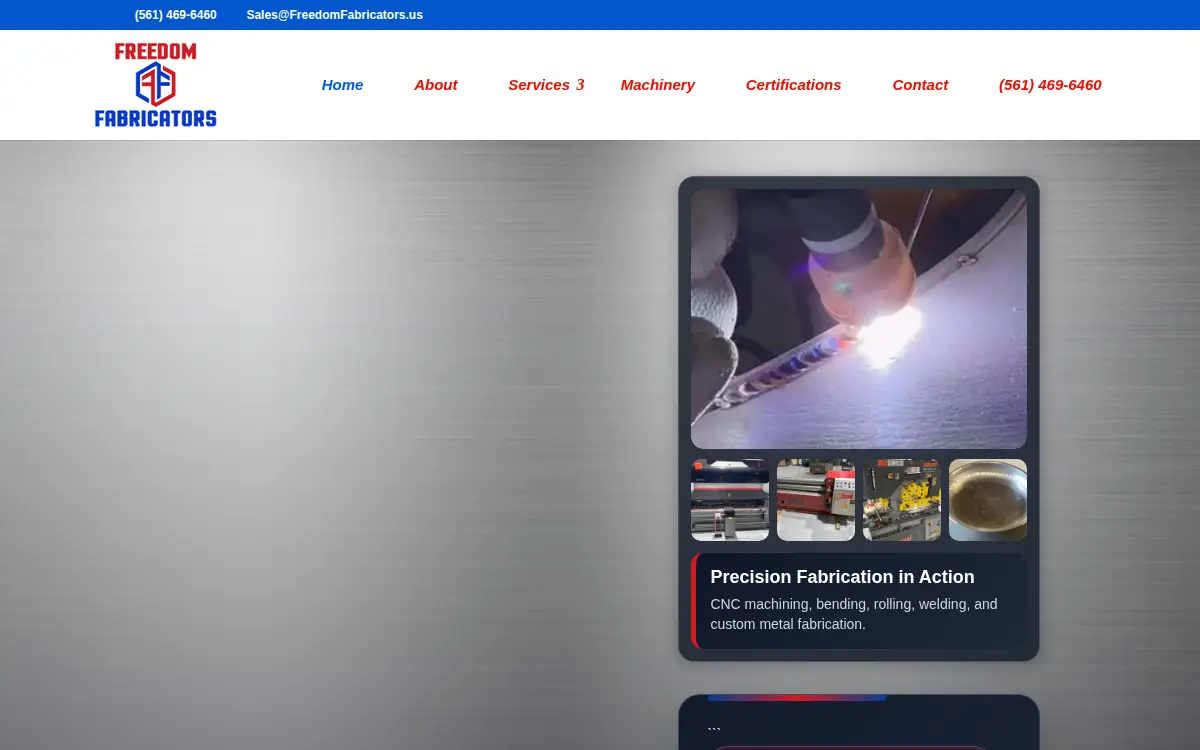The height and width of the screenshot is (750, 1200).
Task: Call (561) 469-6460 from the nav bar
Action: point(1050,85)
